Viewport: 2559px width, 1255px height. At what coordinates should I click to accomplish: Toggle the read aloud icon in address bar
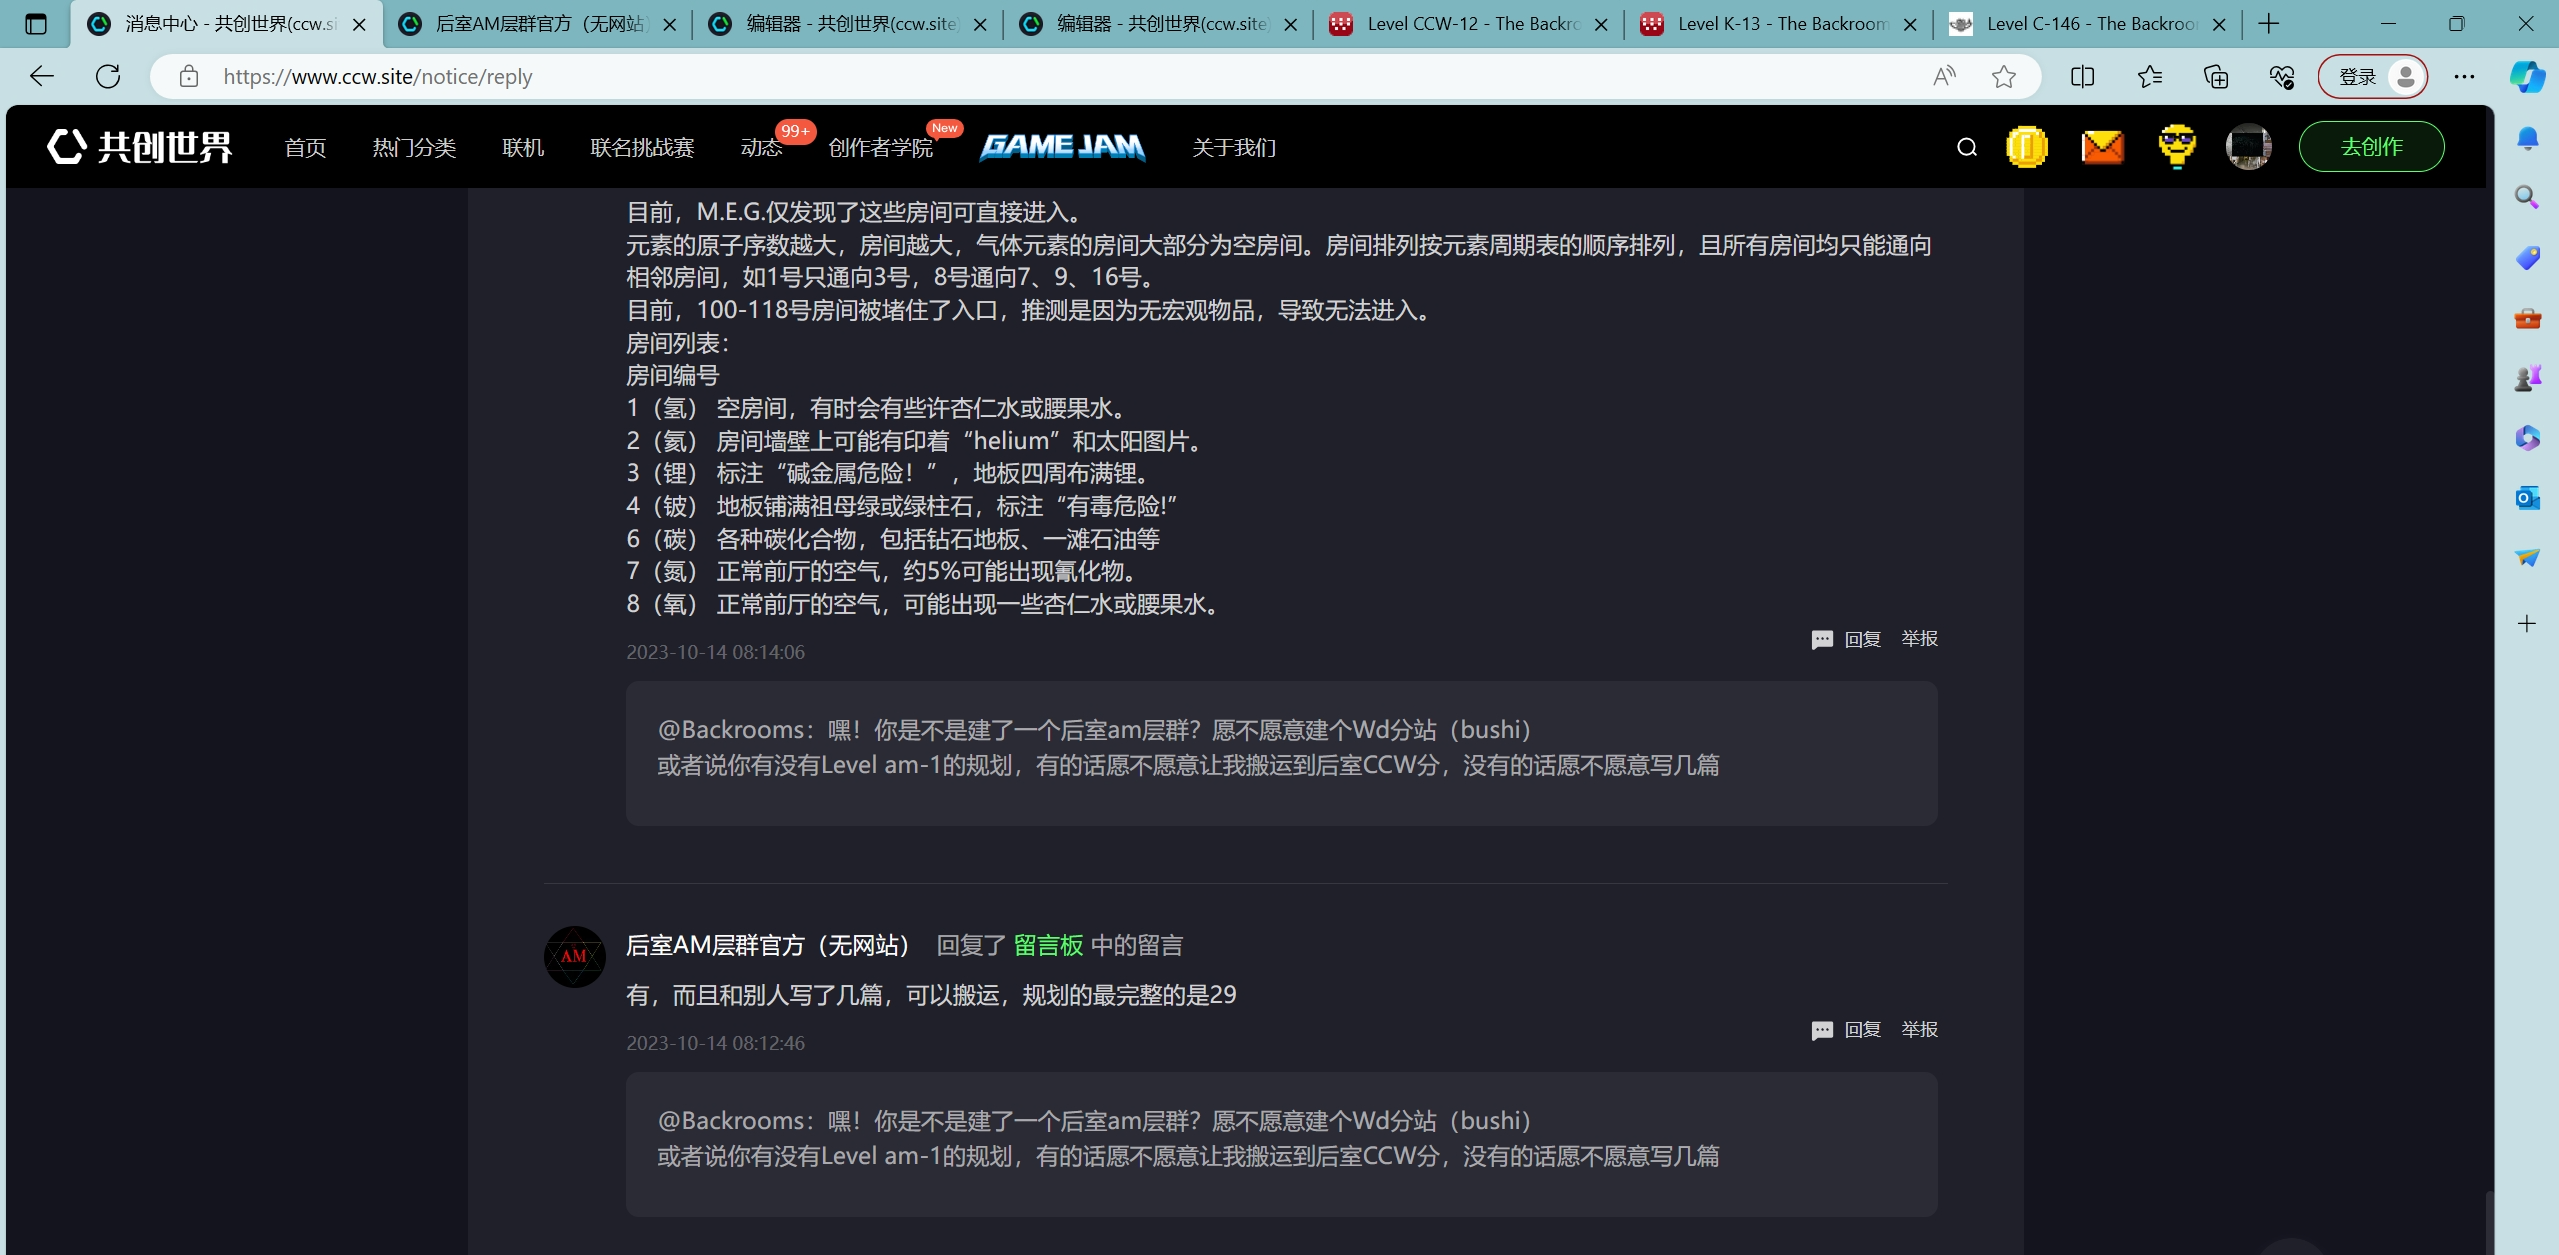[x=1944, y=76]
